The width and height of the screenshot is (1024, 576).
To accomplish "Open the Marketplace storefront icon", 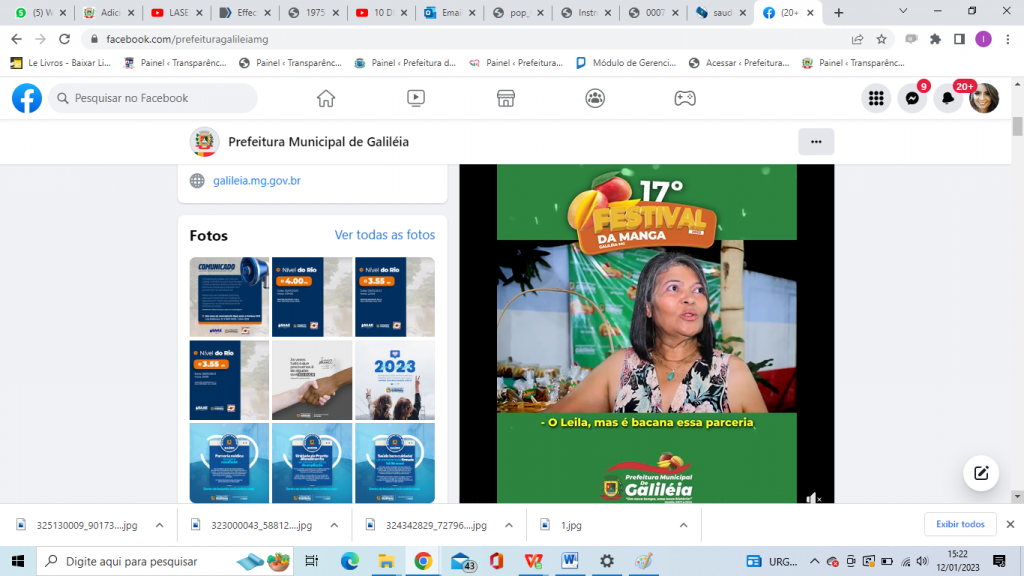I will [505, 98].
